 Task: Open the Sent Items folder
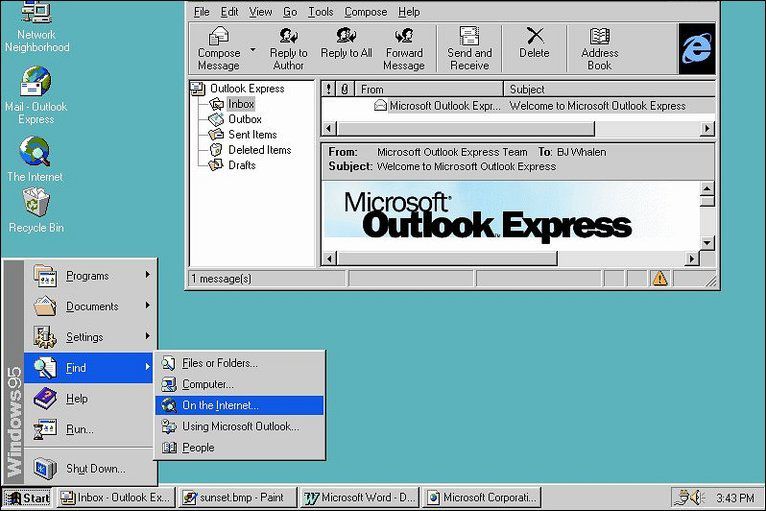[243, 134]
